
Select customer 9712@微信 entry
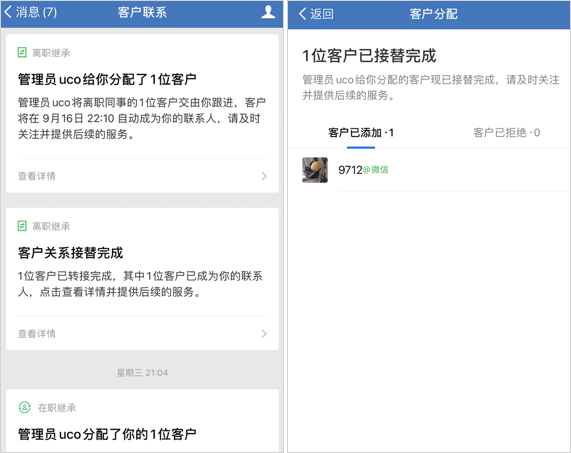click(x=429, y=170)
